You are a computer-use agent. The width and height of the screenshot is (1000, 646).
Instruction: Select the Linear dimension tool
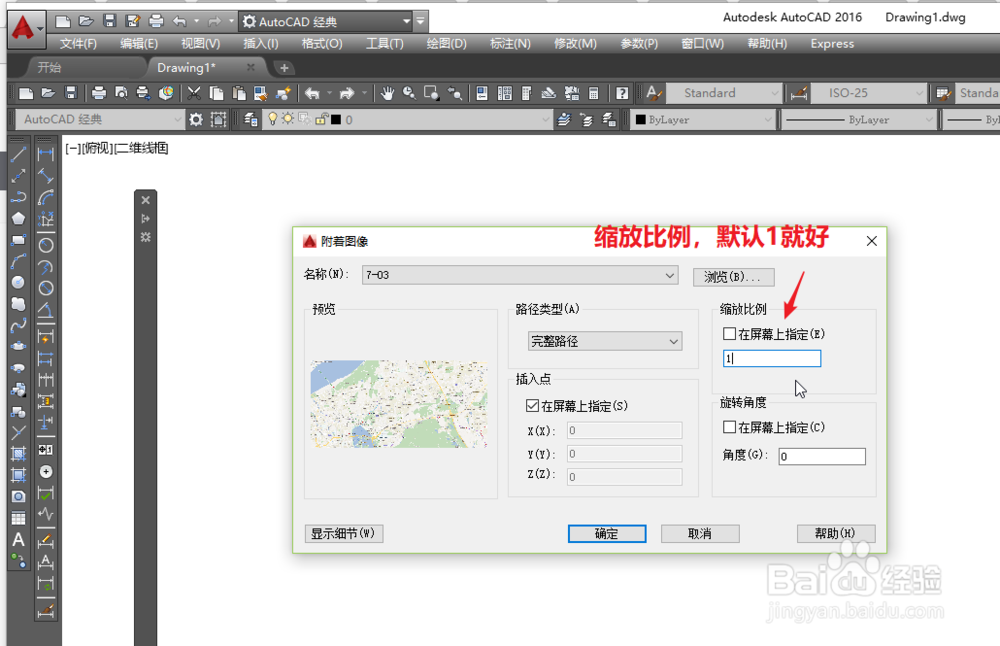[45, 153]
